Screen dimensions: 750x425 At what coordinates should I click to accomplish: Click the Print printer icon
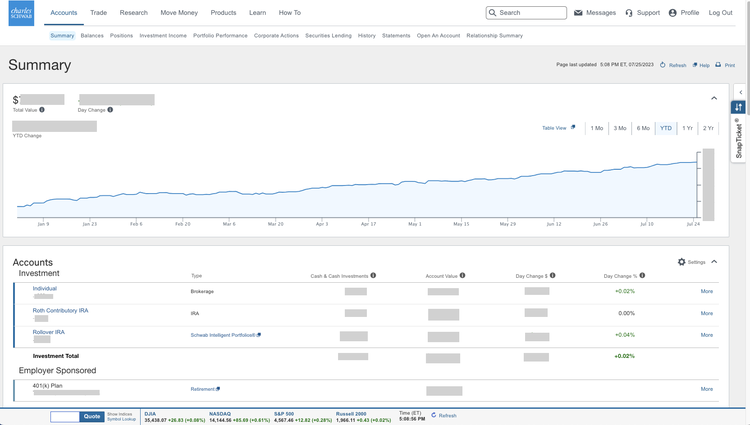tap(718, 65)
